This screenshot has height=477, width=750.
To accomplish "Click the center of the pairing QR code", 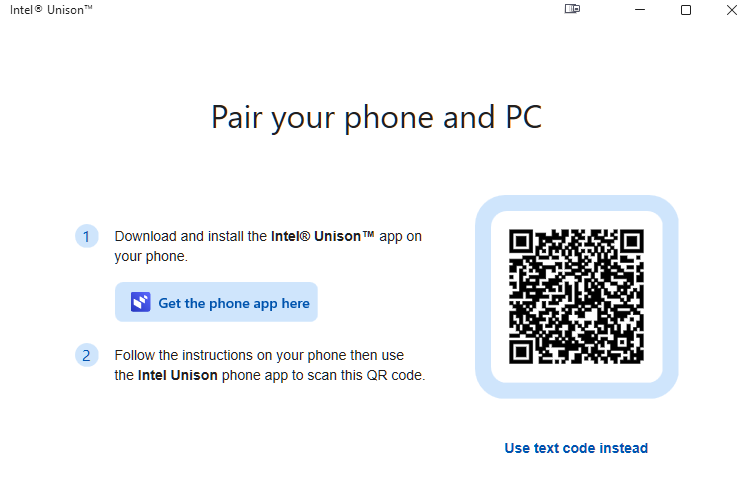I will pyautogui.click(x=576, y=297).
